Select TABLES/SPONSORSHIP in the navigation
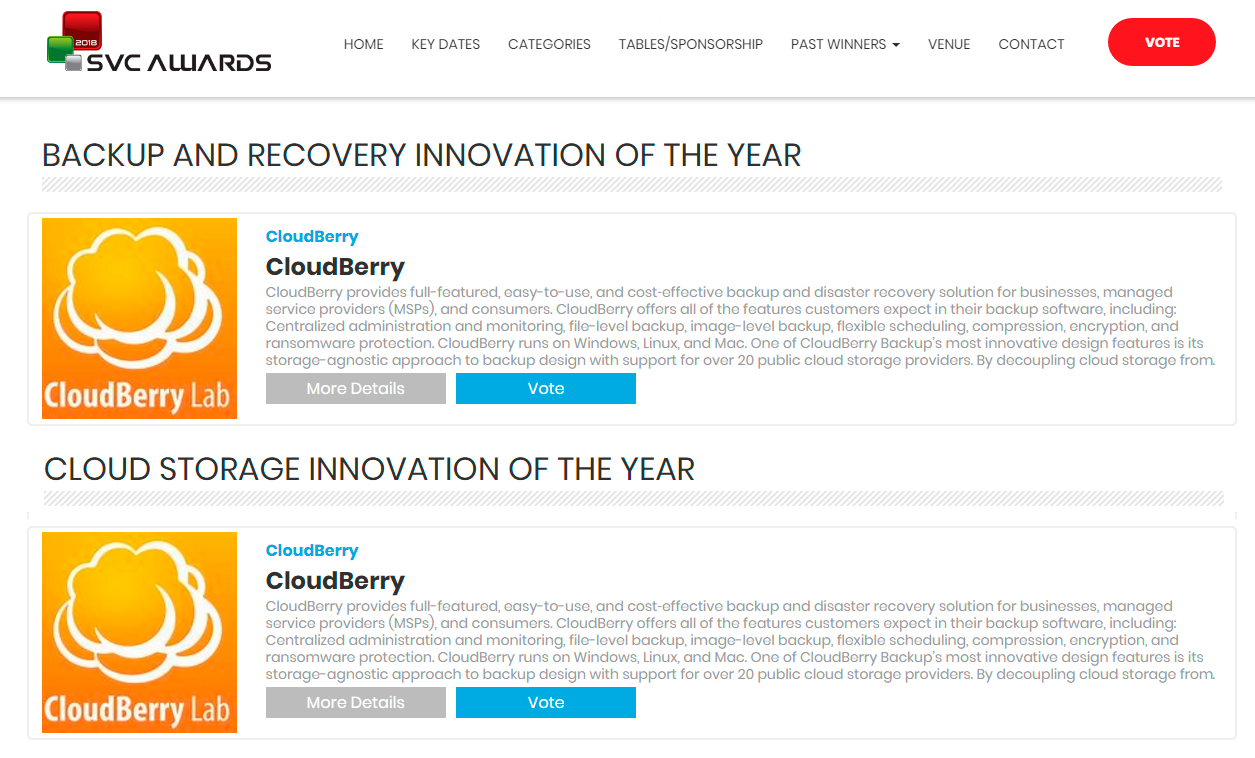The width and height of the screenshot is (1255, 758). tap(691, 44)
